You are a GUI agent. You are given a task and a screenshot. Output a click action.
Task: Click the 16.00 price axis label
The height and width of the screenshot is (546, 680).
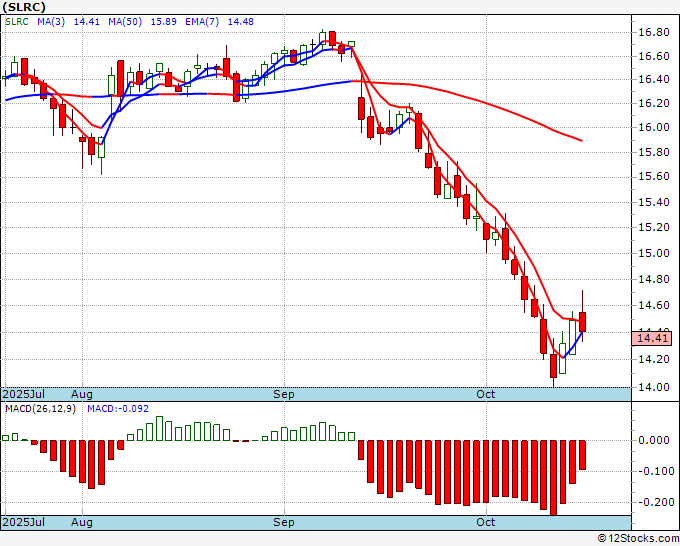tap(653, 128)
